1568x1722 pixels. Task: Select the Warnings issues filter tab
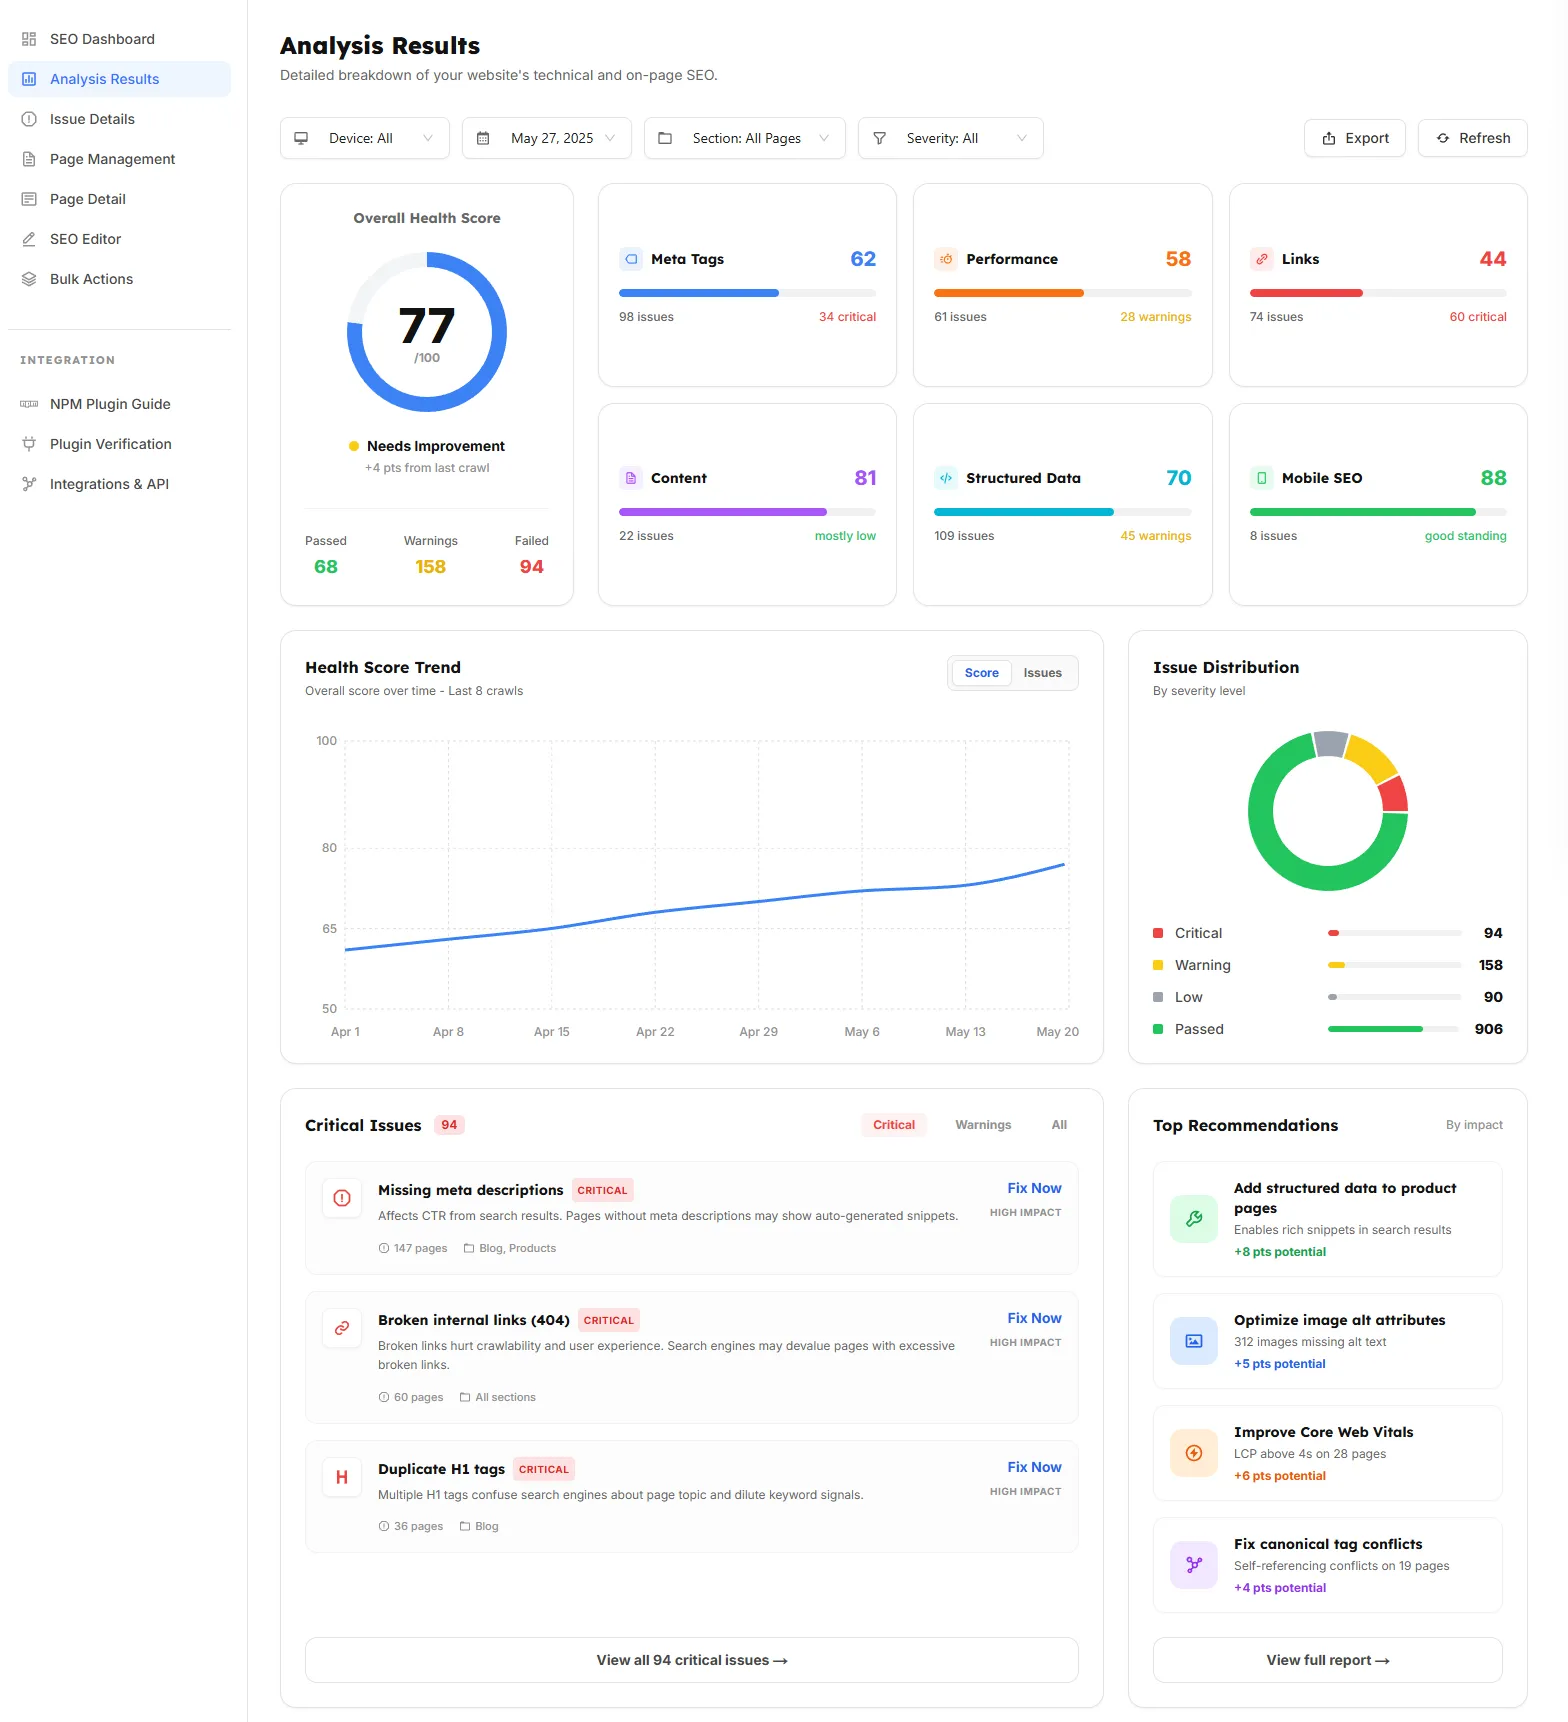(983, 1125)
